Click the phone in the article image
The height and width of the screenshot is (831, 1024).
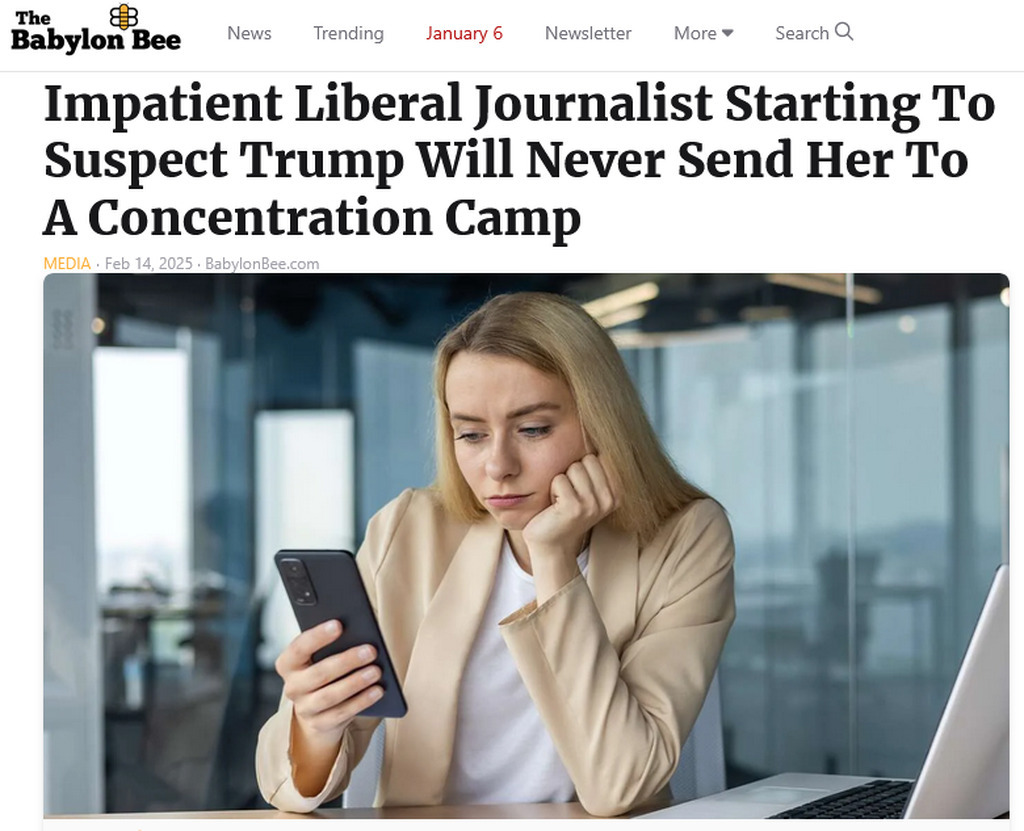[x=340, y=632]
